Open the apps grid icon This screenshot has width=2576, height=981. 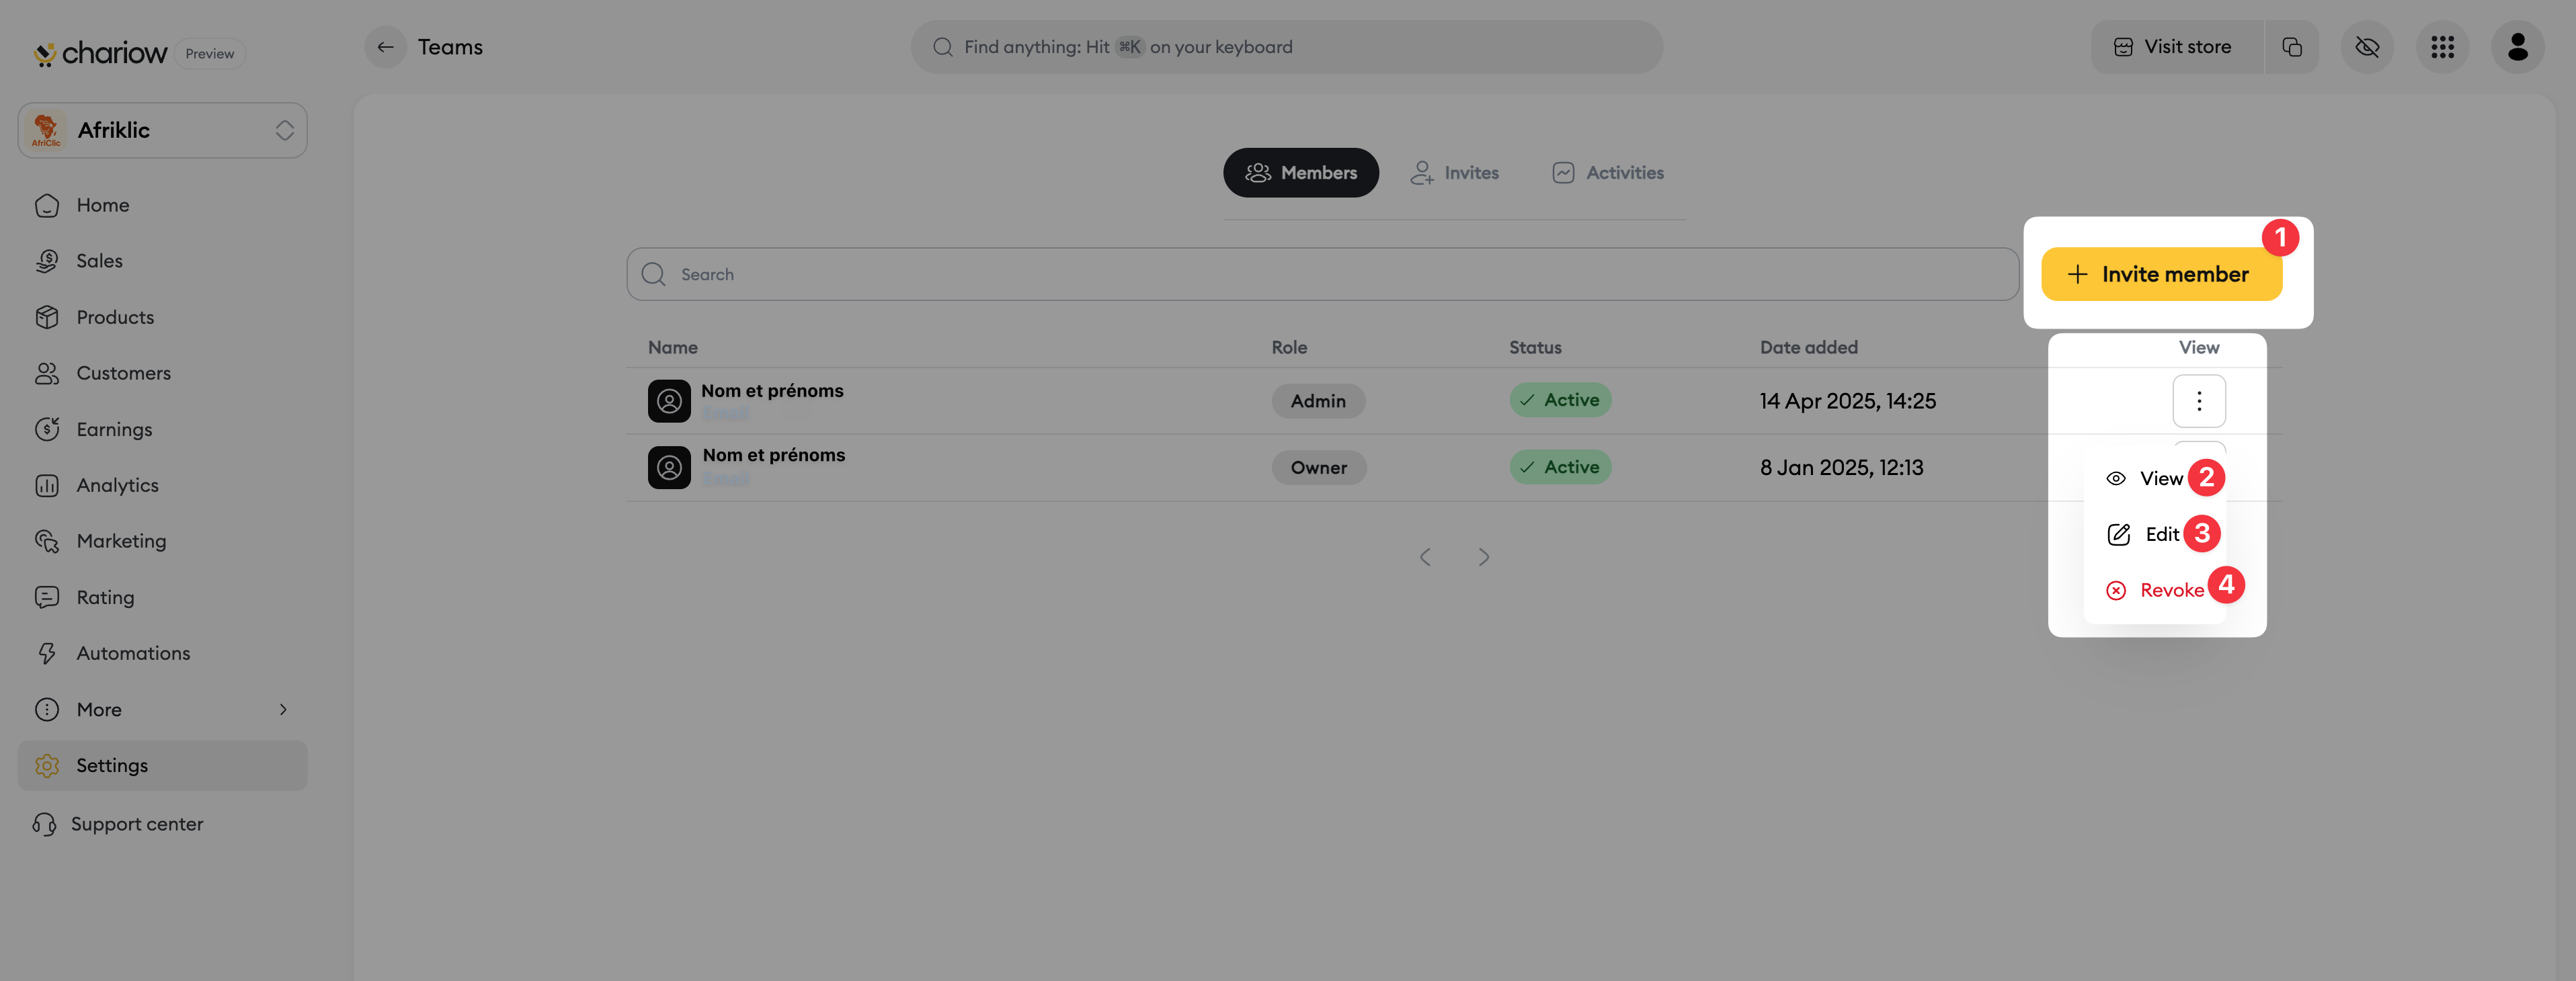point(2442,47)
